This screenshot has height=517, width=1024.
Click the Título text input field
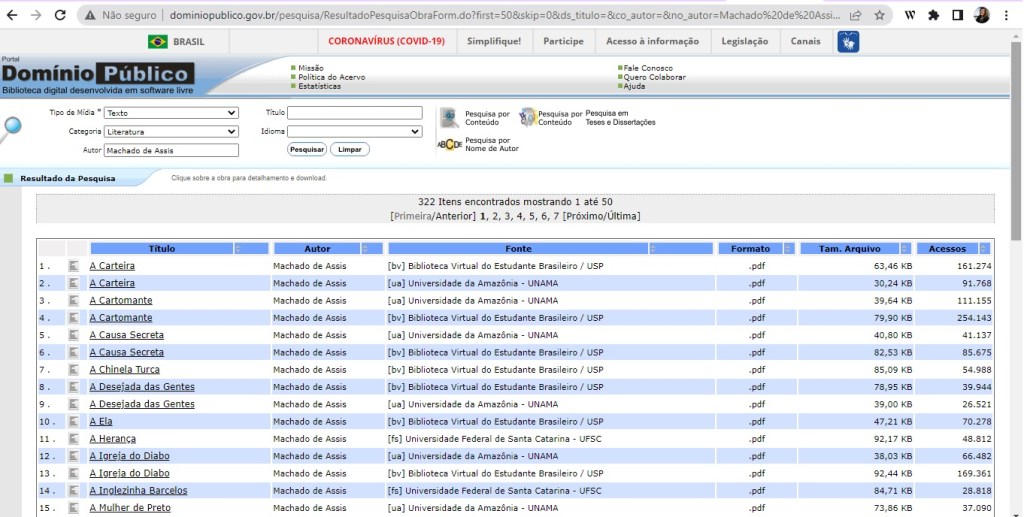pos(355,113)
